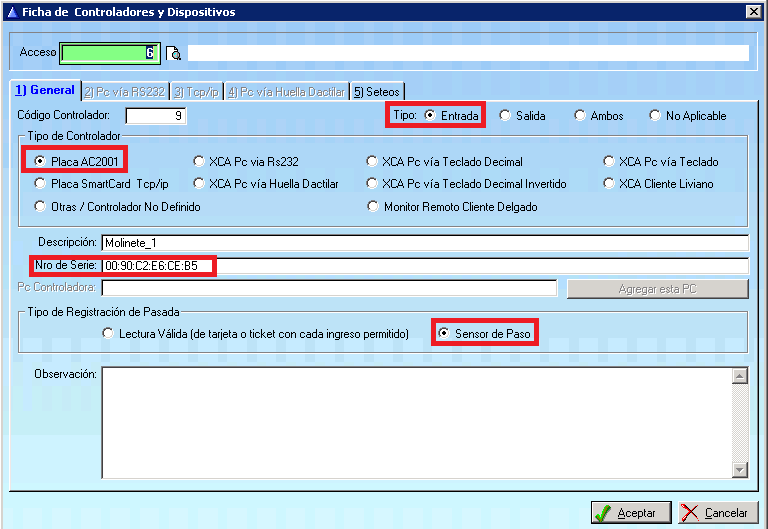The height and width of the screenshot is (529, 768).
Task: Open the 1) General tab
Action: [44, 90]
